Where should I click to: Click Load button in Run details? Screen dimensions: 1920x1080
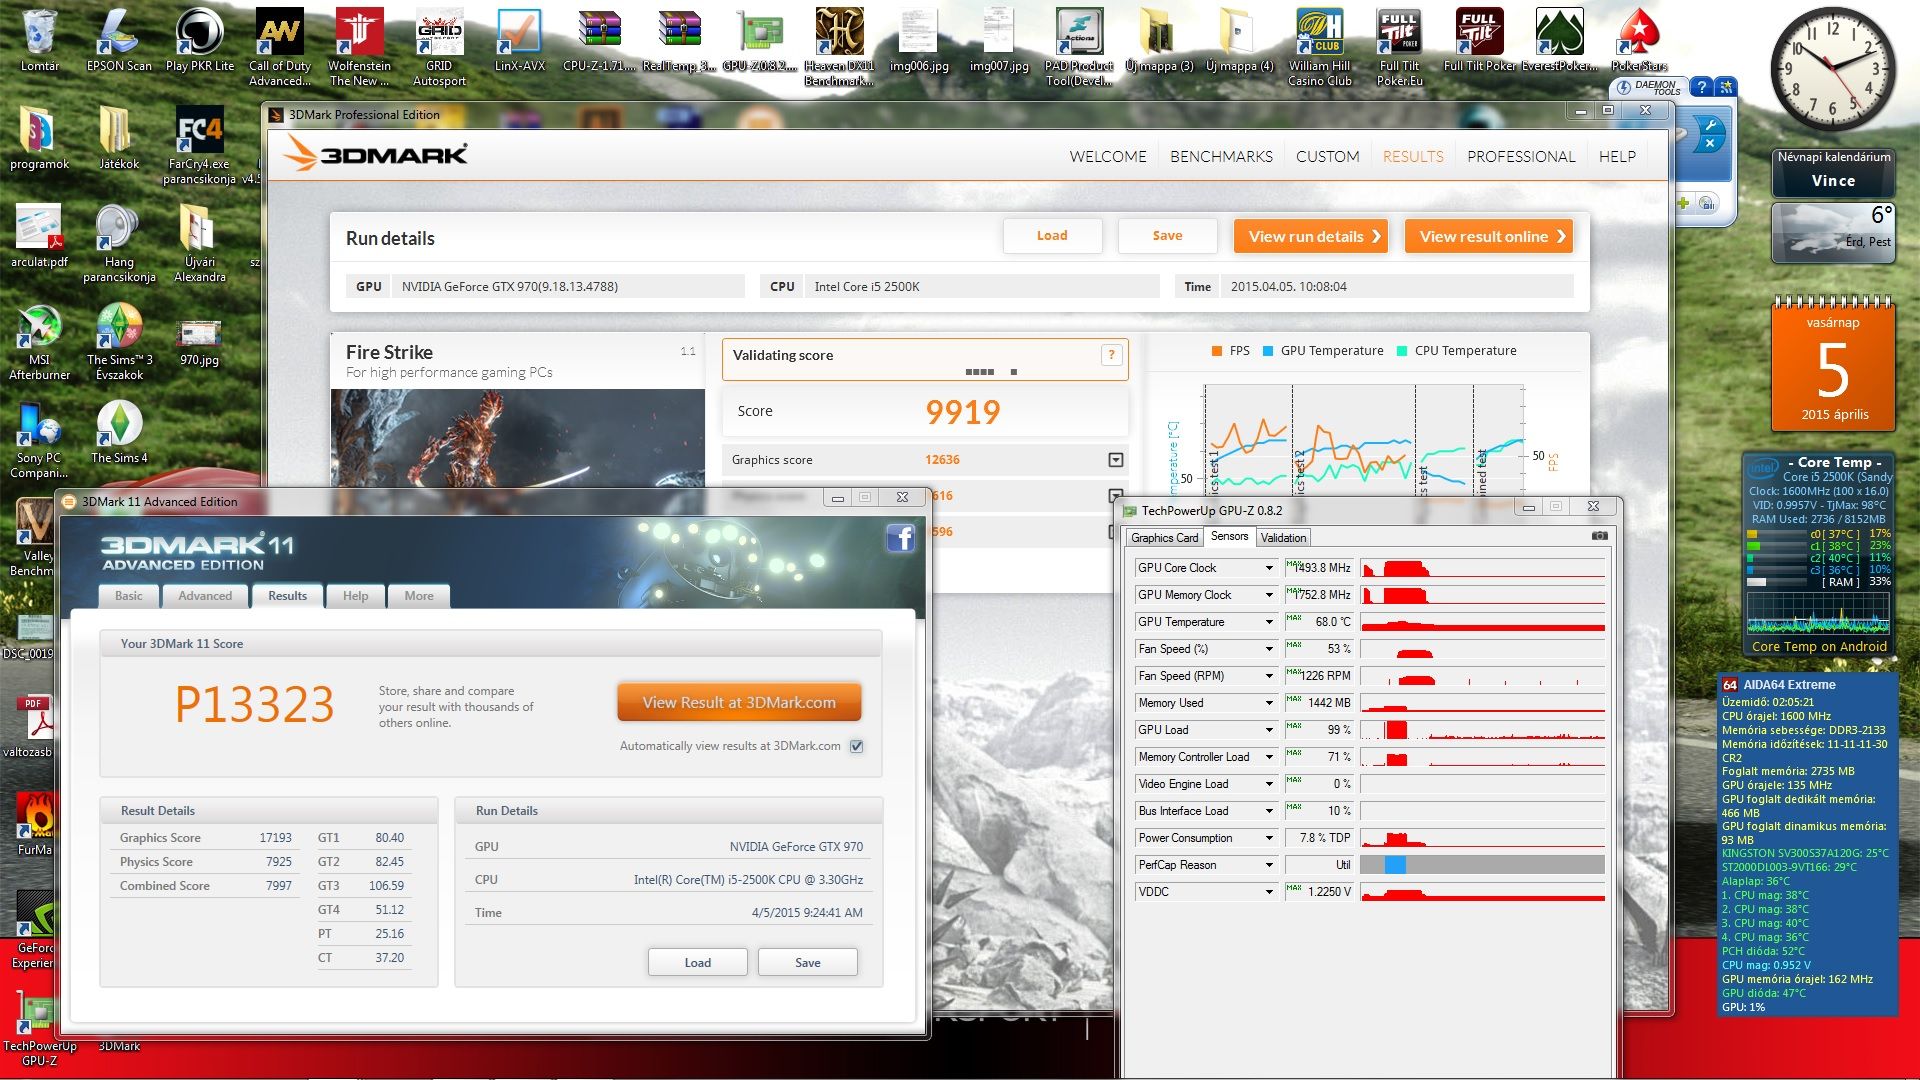pos(1052,236)
